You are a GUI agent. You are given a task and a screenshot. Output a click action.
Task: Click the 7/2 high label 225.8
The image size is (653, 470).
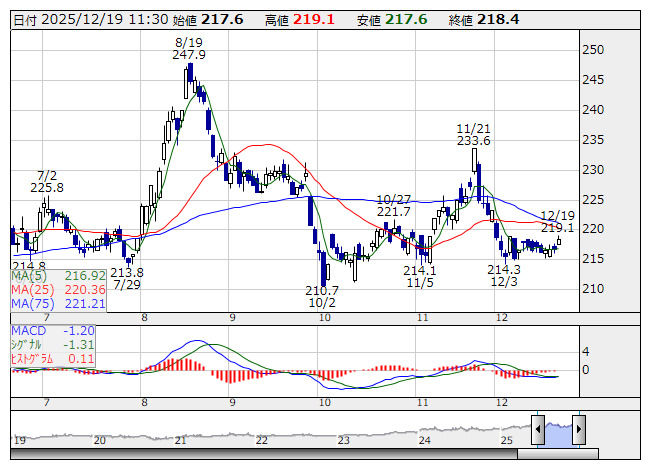(47, 187)
